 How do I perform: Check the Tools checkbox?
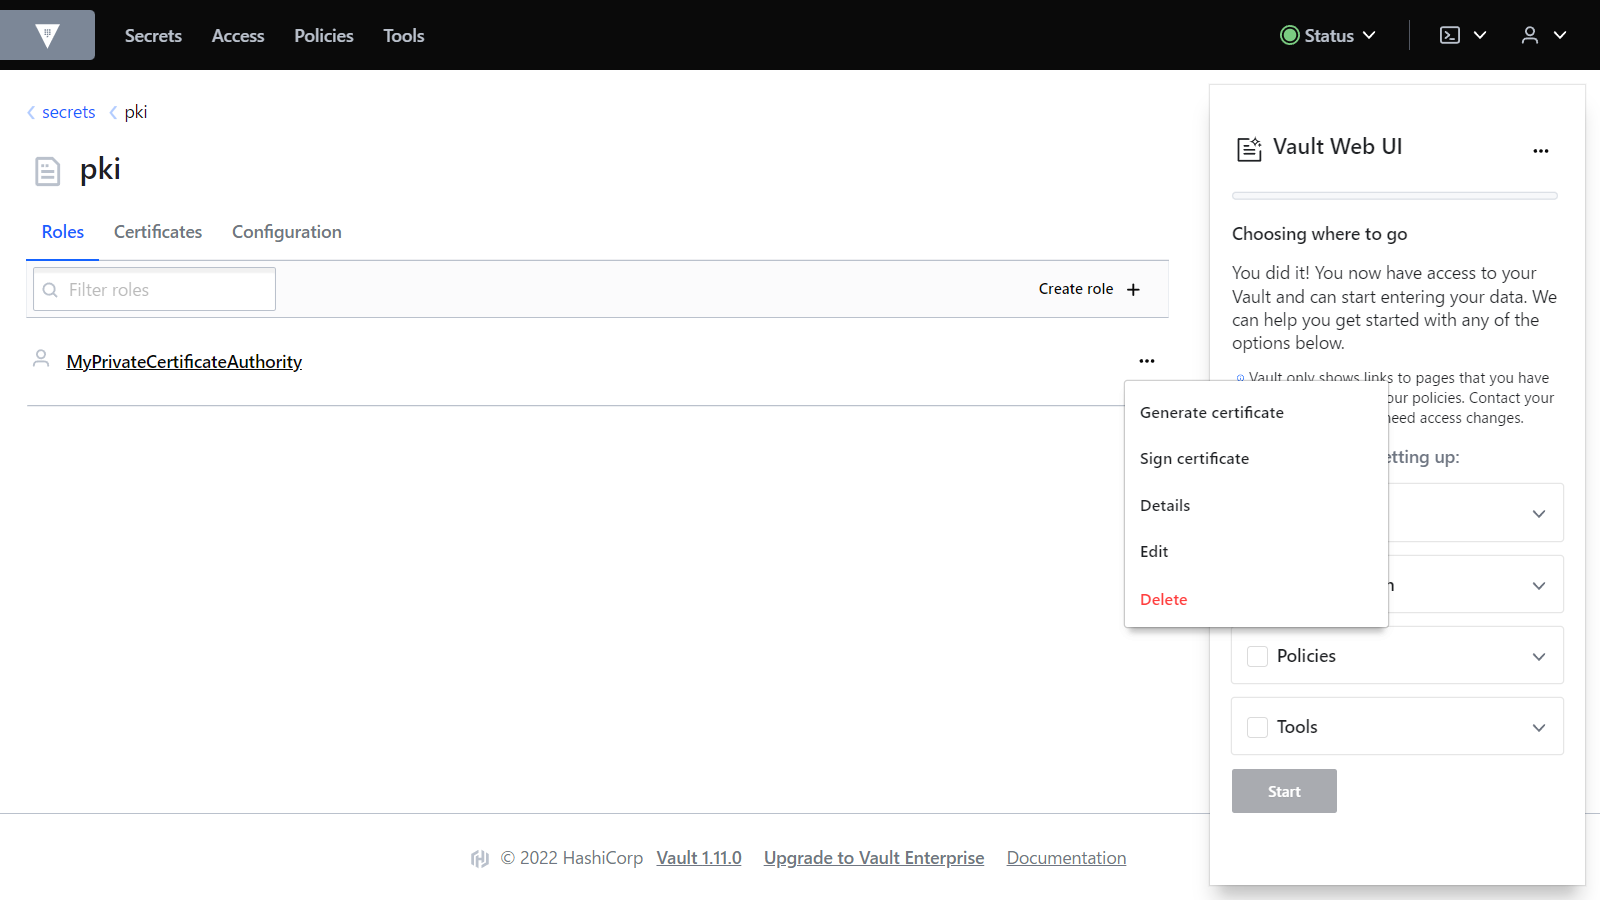(1257, 727)
